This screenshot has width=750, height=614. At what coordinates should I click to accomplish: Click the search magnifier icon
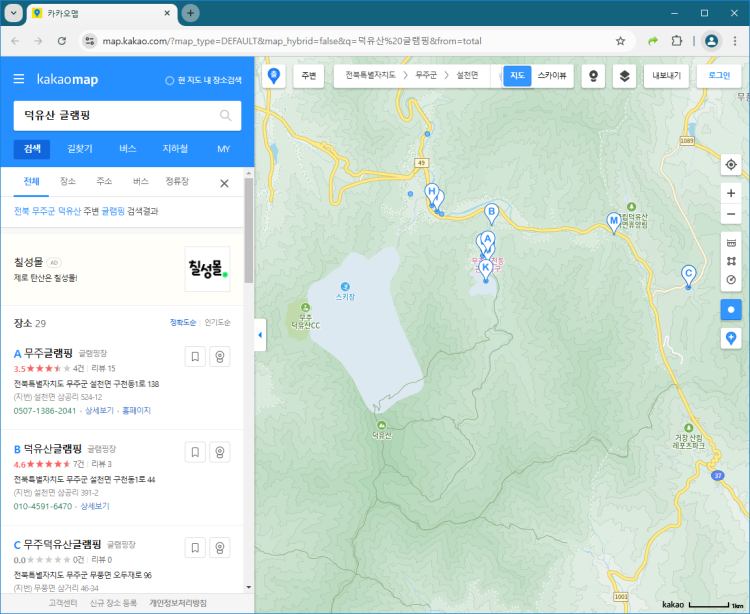coord(225,115)
